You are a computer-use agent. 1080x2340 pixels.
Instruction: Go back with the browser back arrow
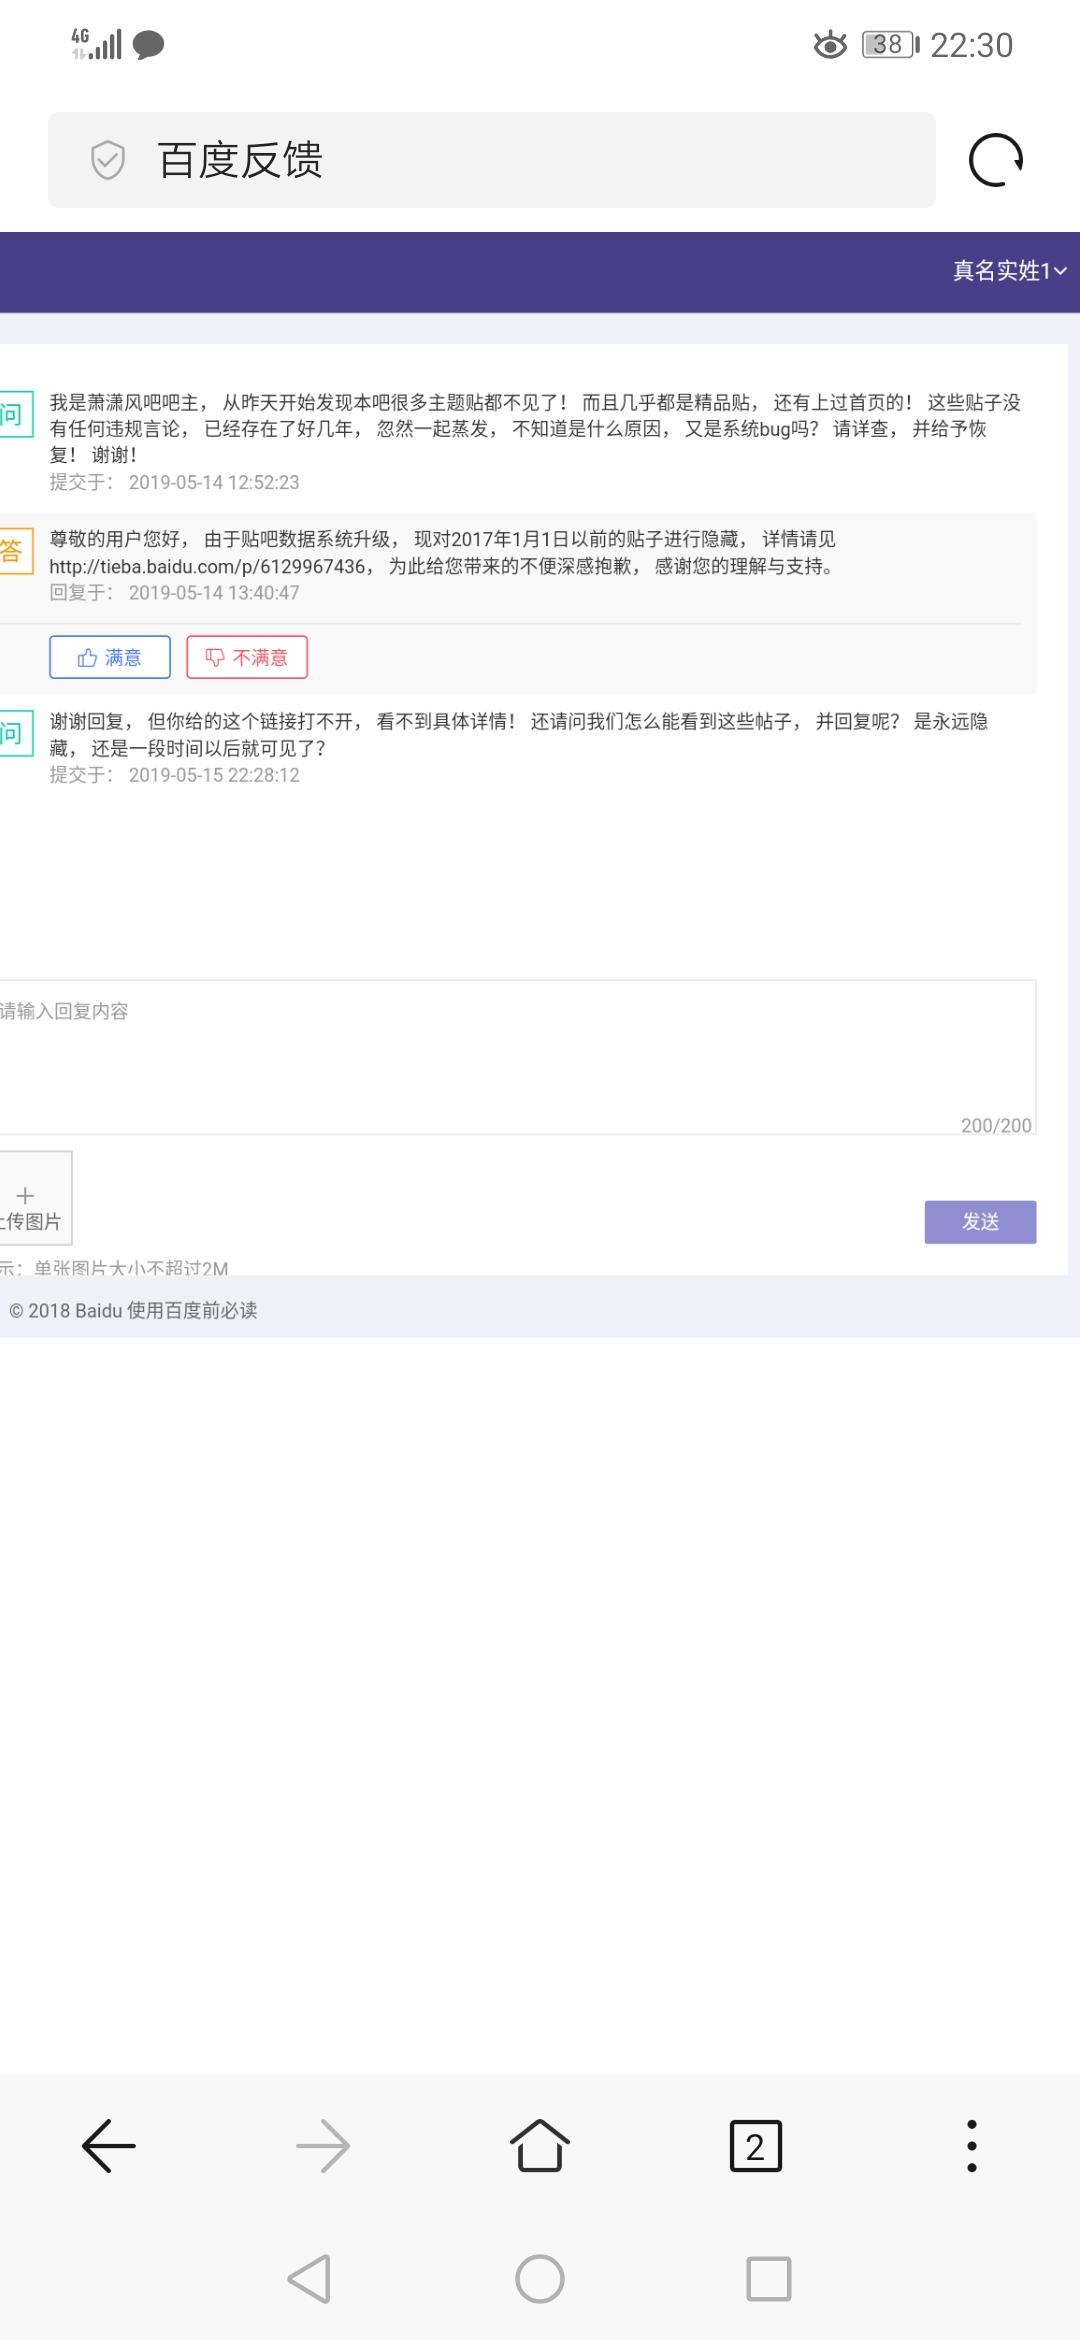[108, 2146]
